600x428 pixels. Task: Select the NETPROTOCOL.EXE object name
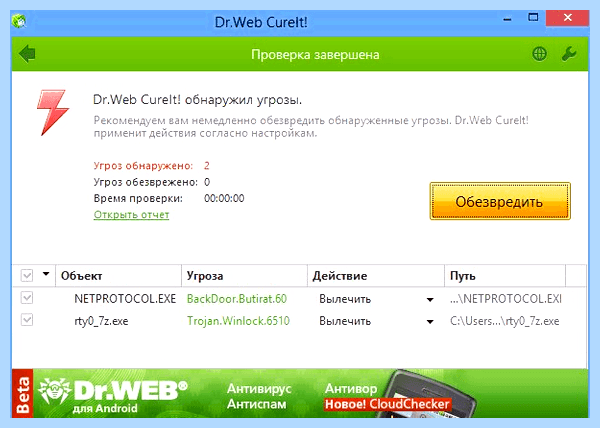pos(125,299)
